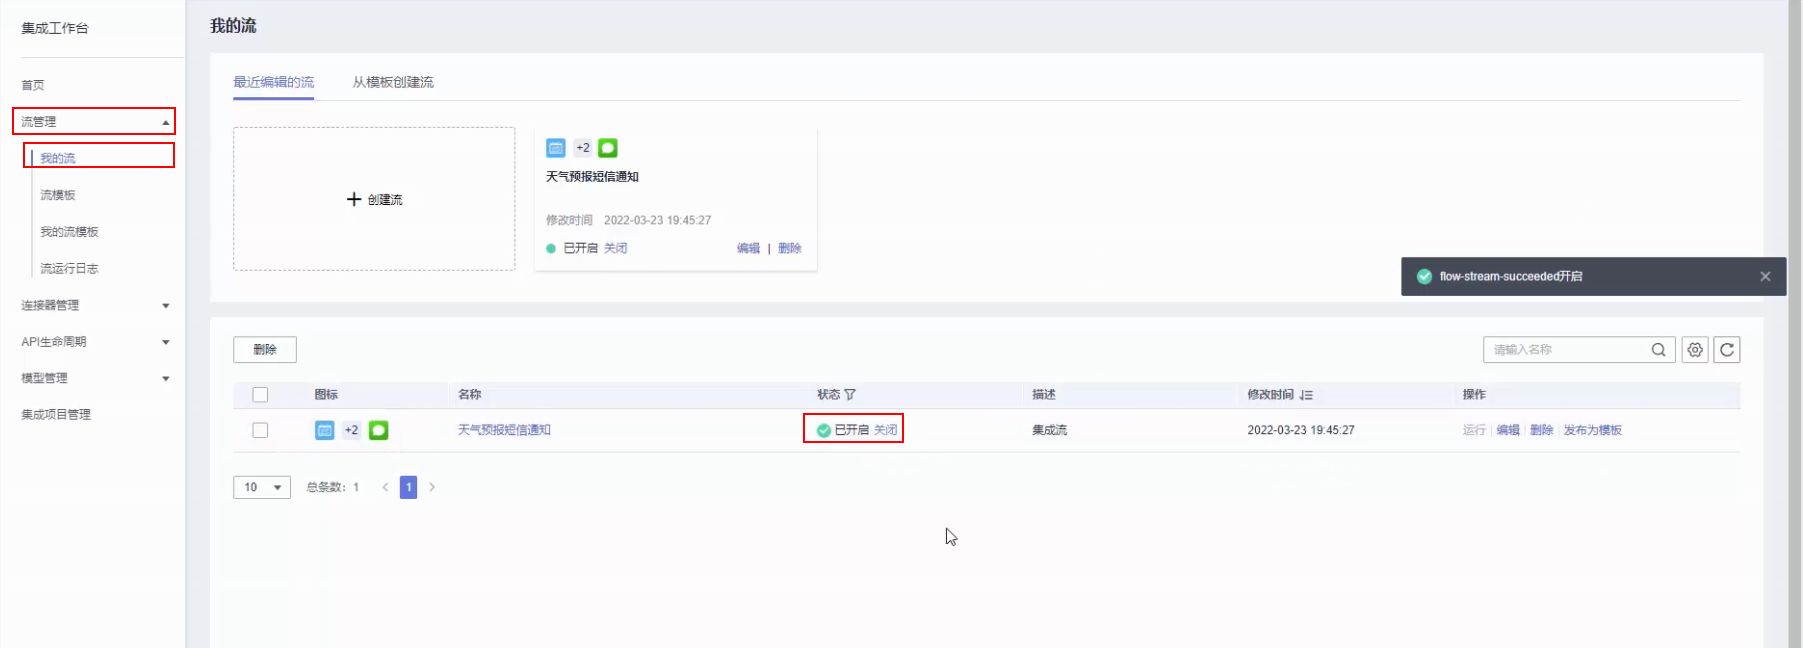The width and height of the screenshot is (1803, 648).
Task: Click 关闭 link on the flow card
Action: coord(615,248)
